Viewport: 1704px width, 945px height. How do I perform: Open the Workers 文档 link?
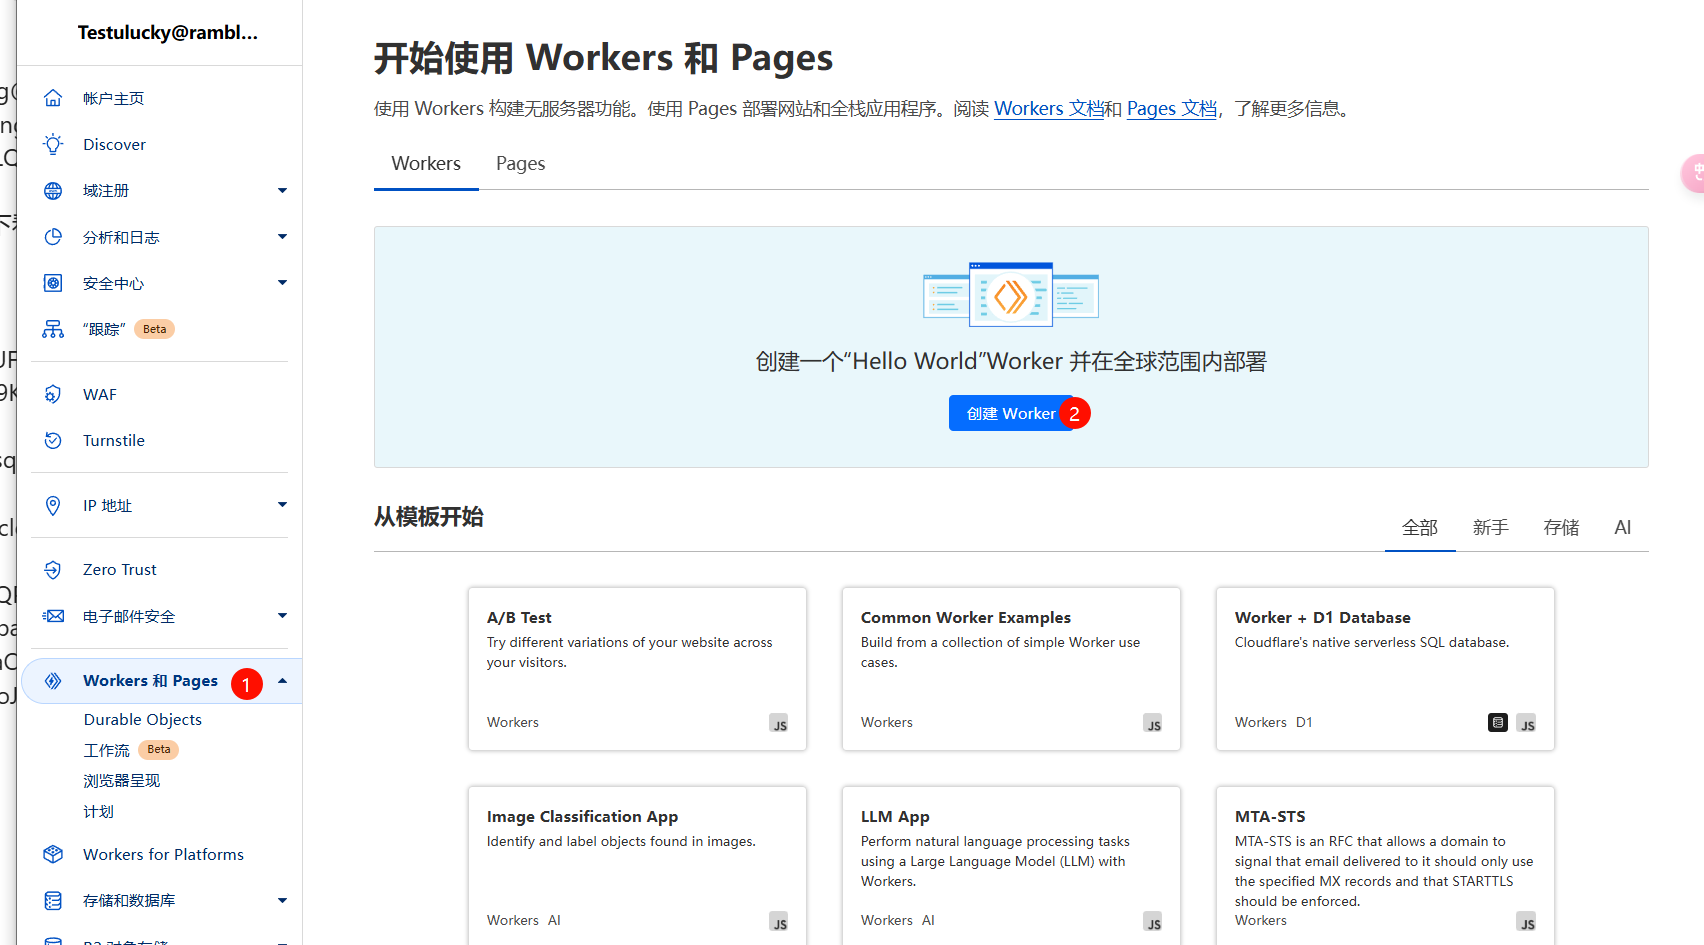click(1048, 109)
